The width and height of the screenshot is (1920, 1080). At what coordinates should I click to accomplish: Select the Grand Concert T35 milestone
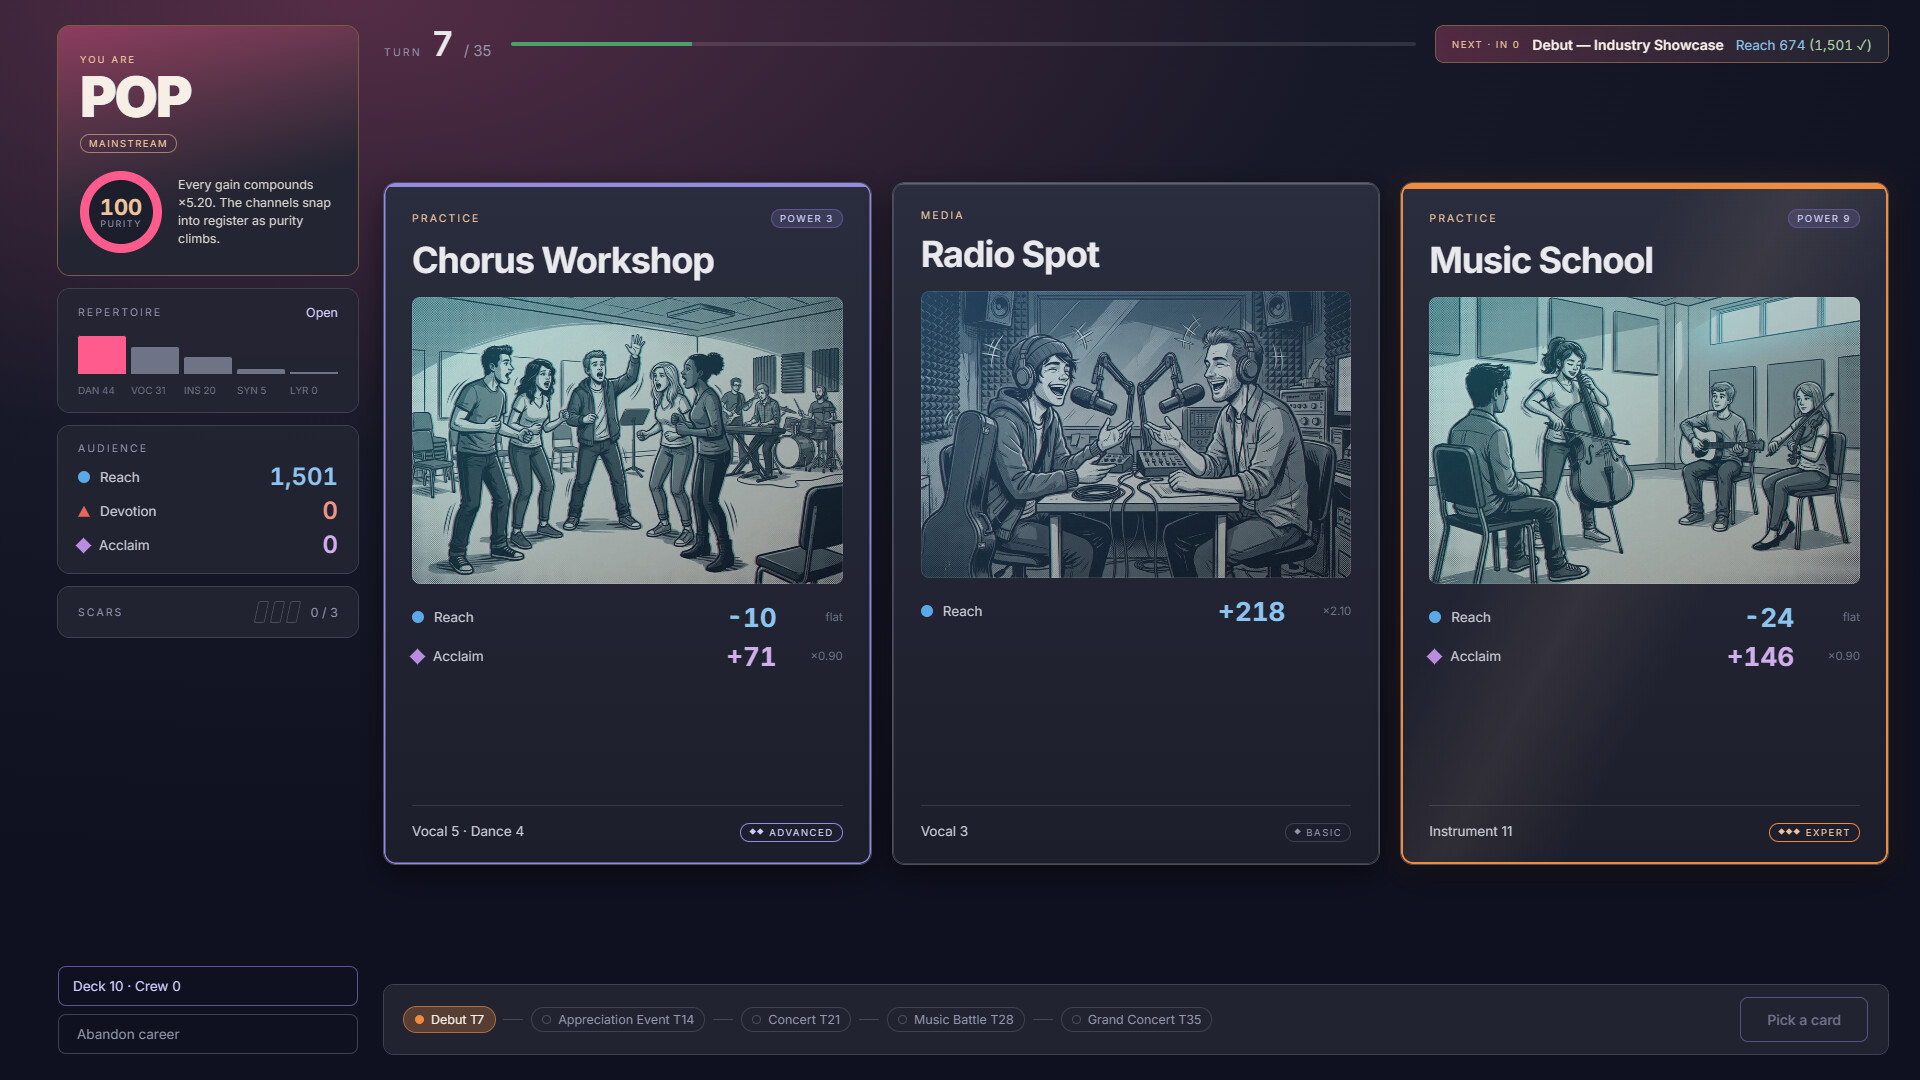[x=1136, y=1020]
